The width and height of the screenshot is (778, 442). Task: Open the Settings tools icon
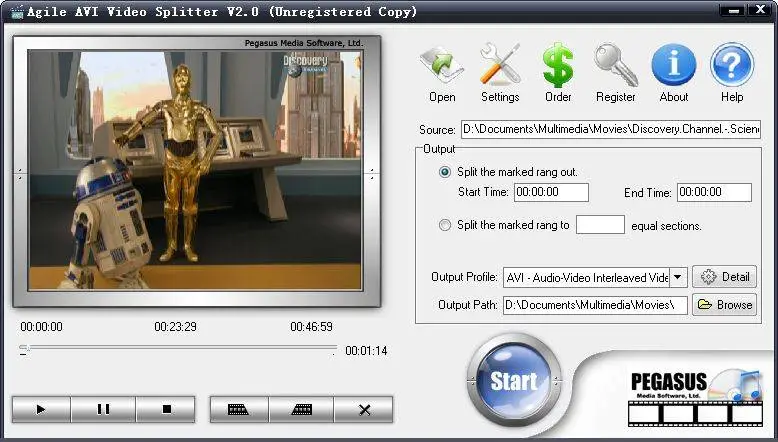(x=500, y=74)
